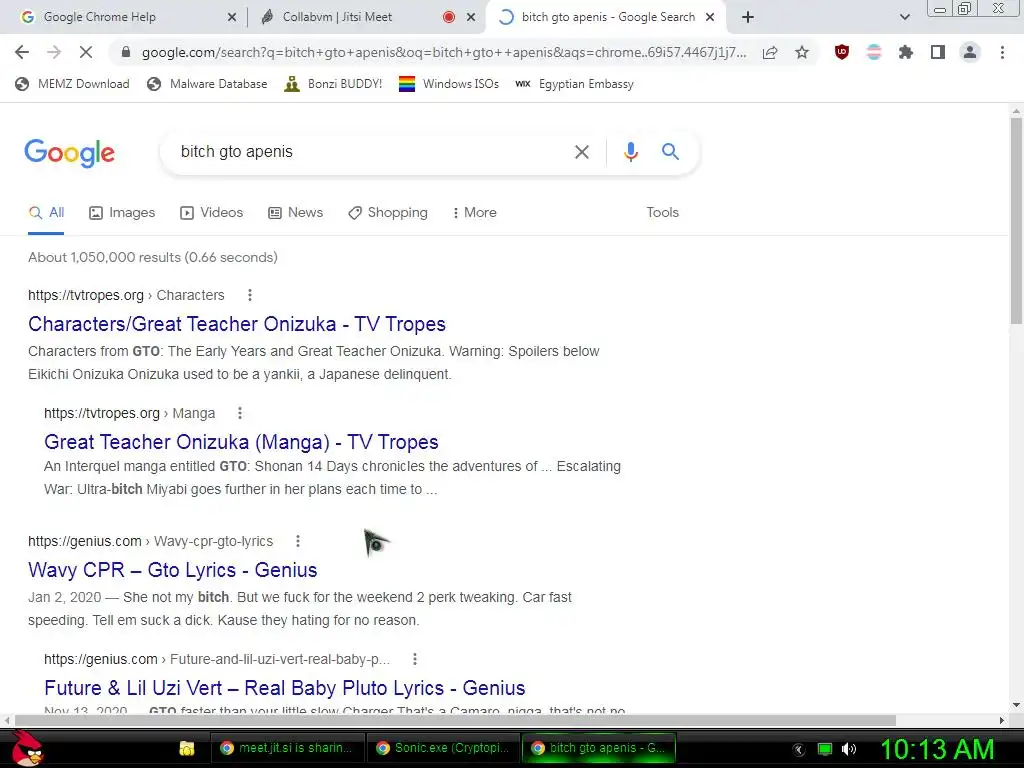Open the Malware Database bookmark

[x=207, y=84]
